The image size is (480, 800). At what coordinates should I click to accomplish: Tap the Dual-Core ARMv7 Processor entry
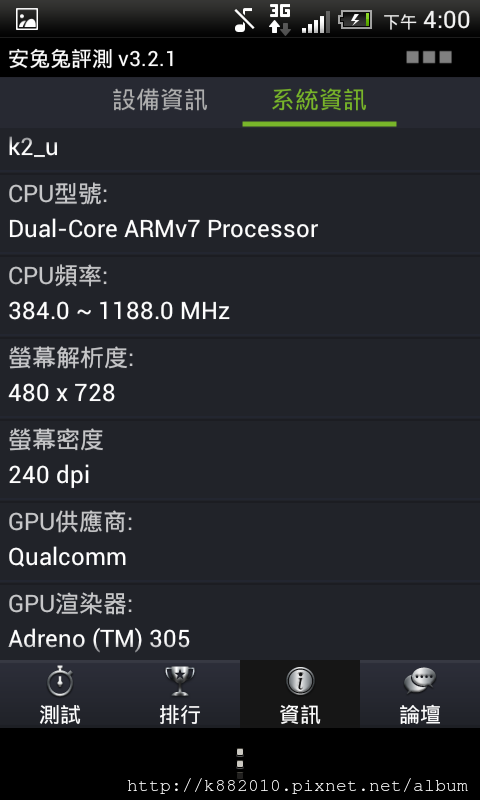coord(240,214)
